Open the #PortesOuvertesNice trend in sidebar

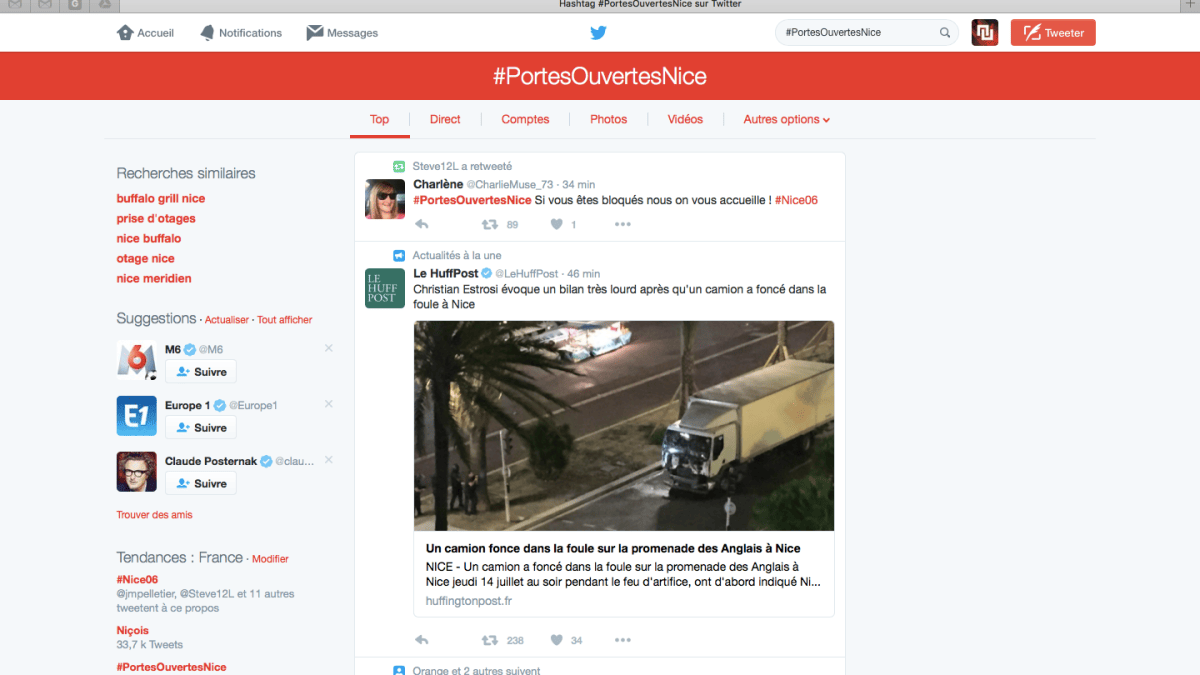pos(171,667)
